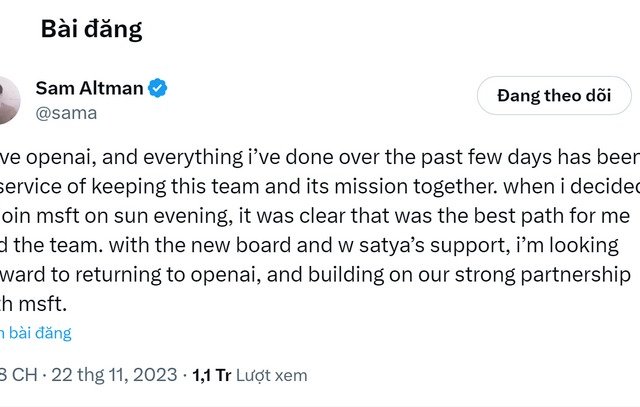Click the CH timestamp before the date
Image resolution: width=640 pixels, height=407 pixels.
pos(18,375)
